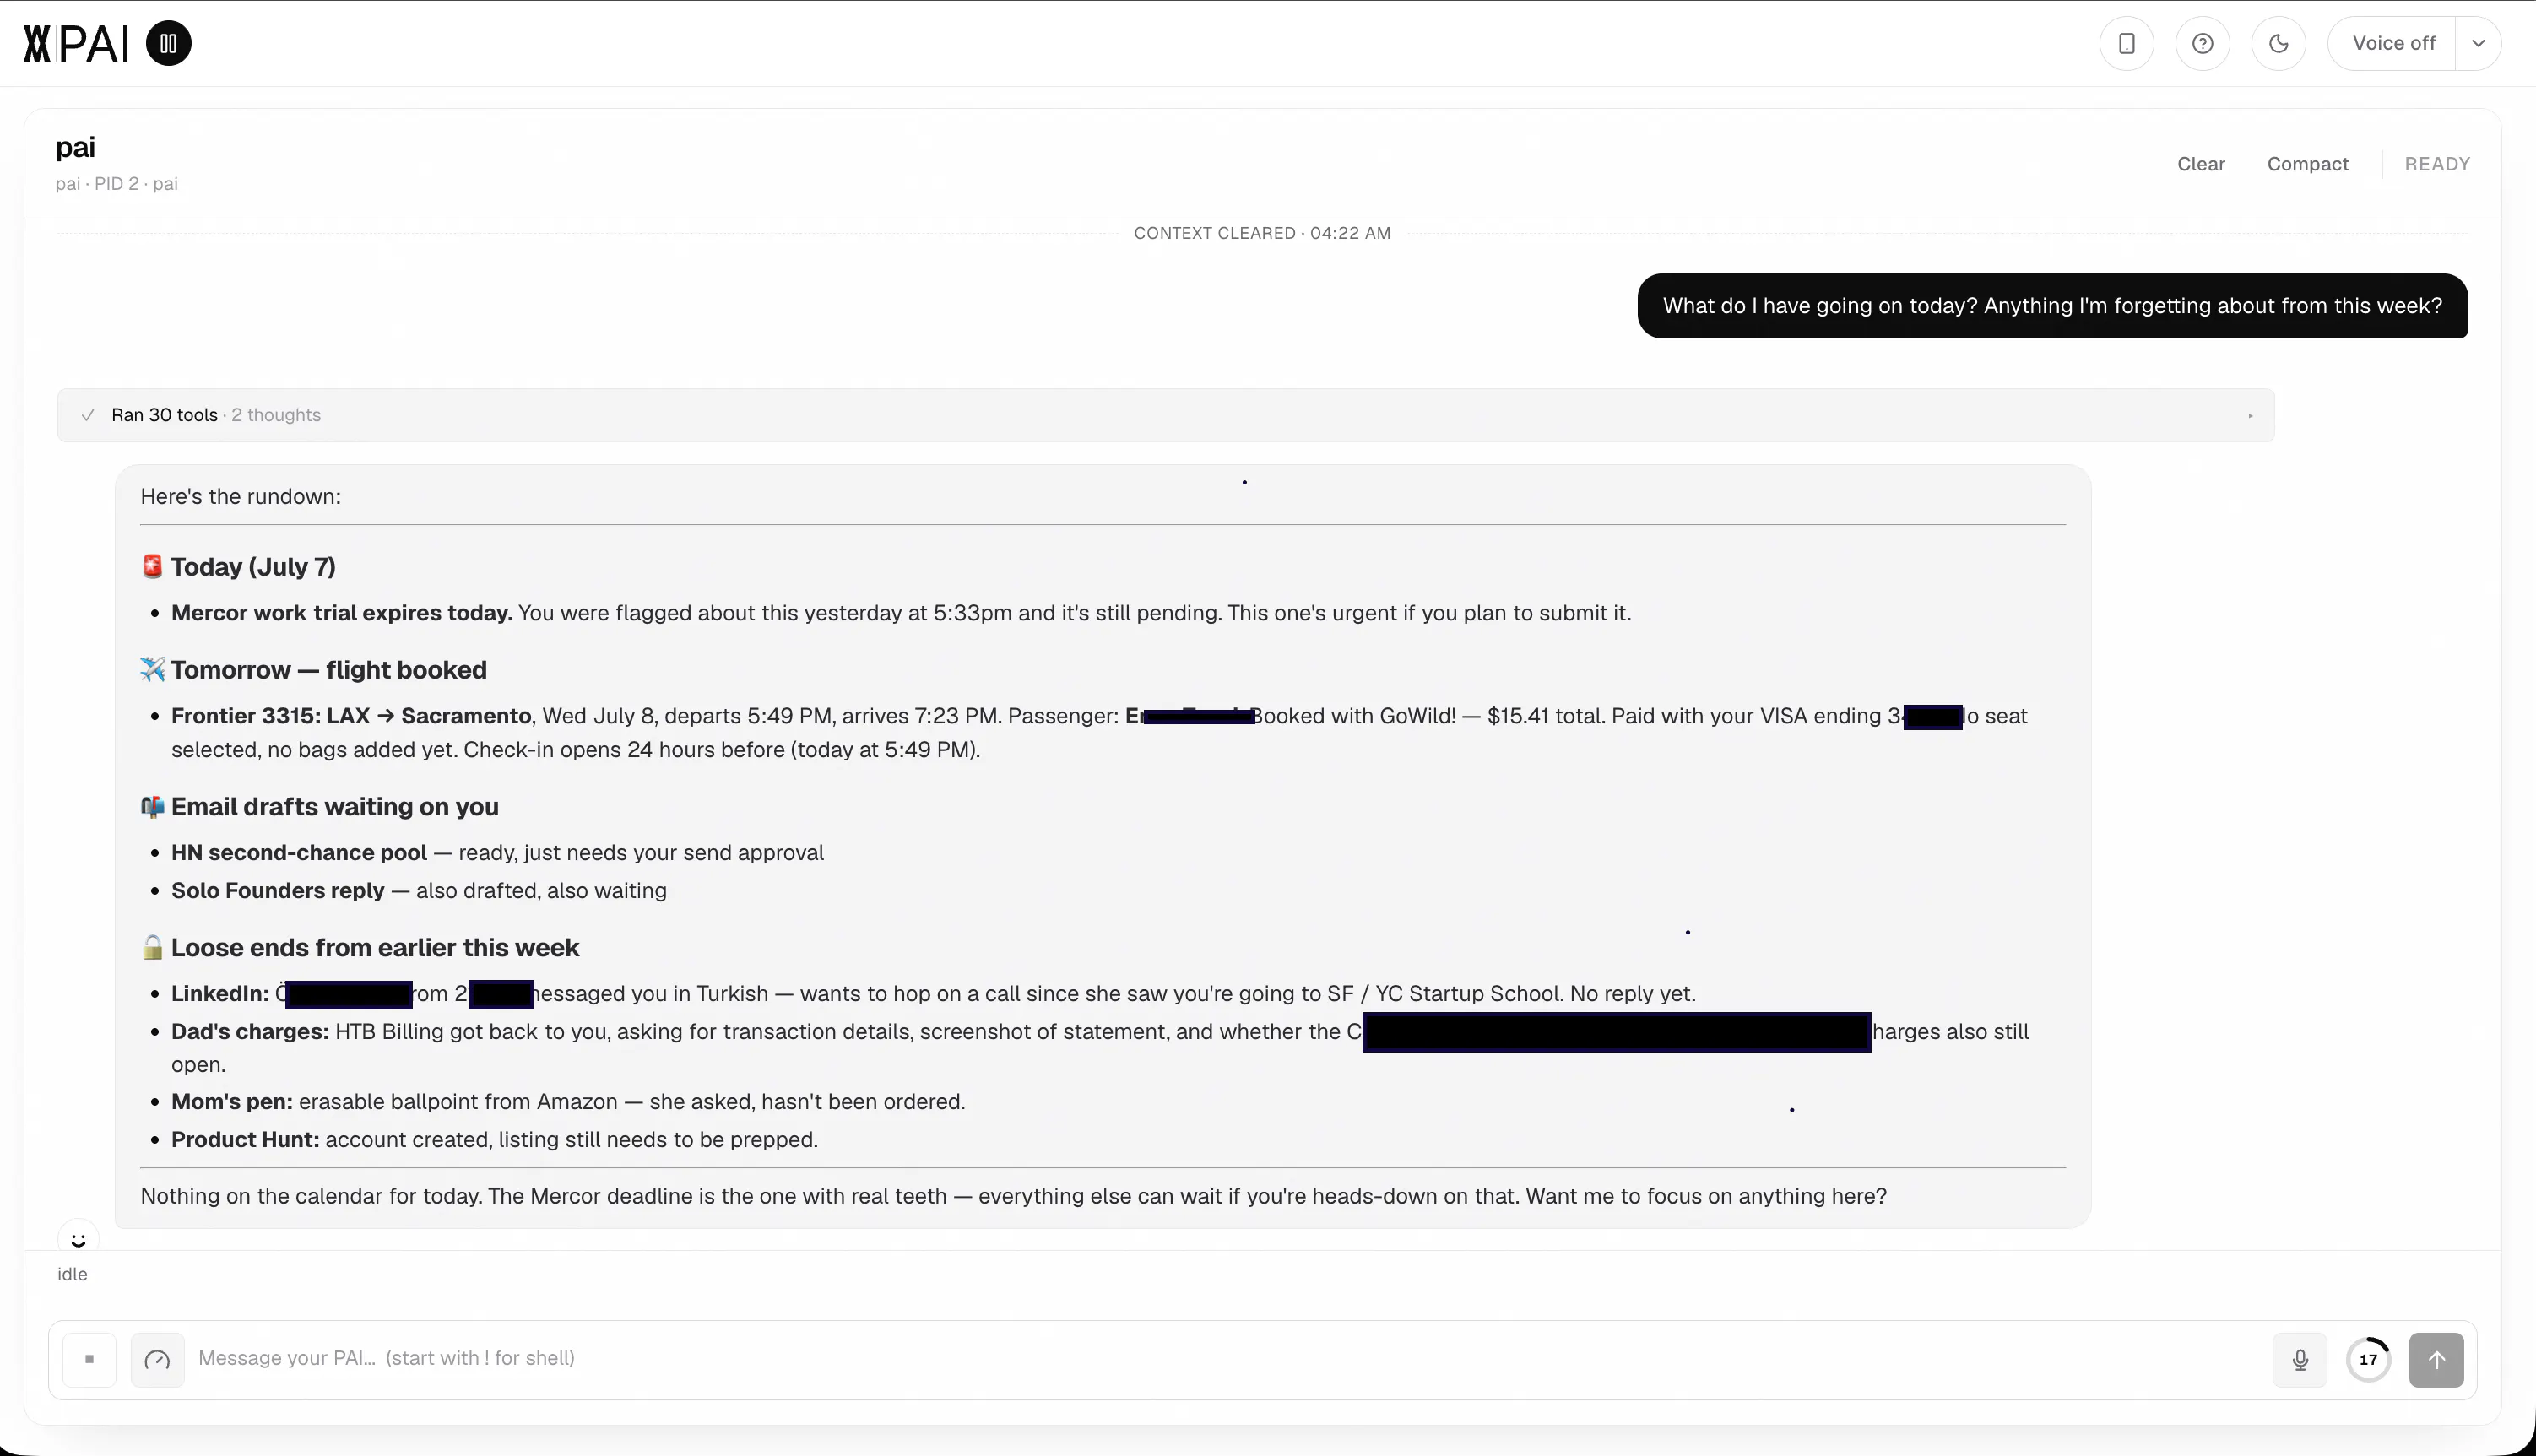Toggle dark mode moon icon
2536x1456 pixels.
tap(2279, 43)
